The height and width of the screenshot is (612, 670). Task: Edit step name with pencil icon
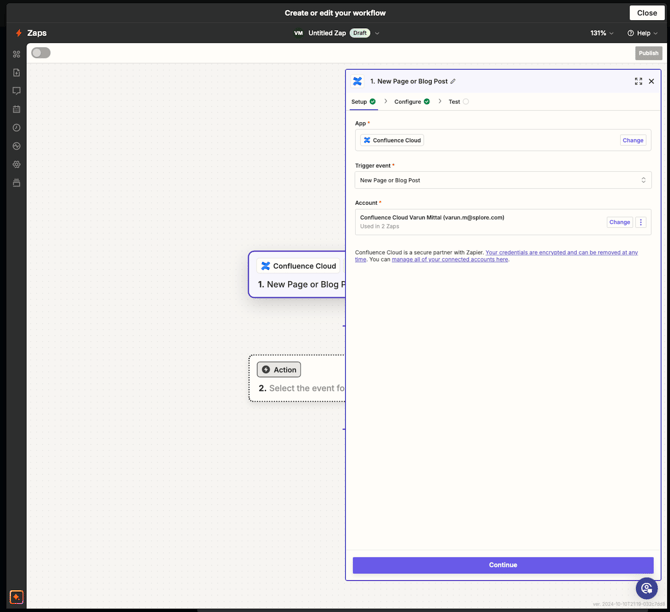pos(453,81)
